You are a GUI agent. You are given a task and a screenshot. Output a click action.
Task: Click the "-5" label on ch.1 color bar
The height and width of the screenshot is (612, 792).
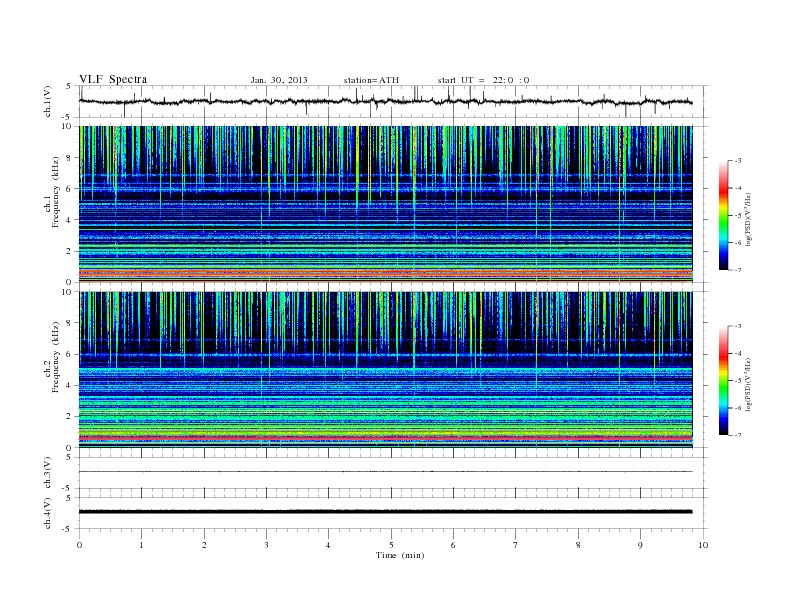click(738, 216)
